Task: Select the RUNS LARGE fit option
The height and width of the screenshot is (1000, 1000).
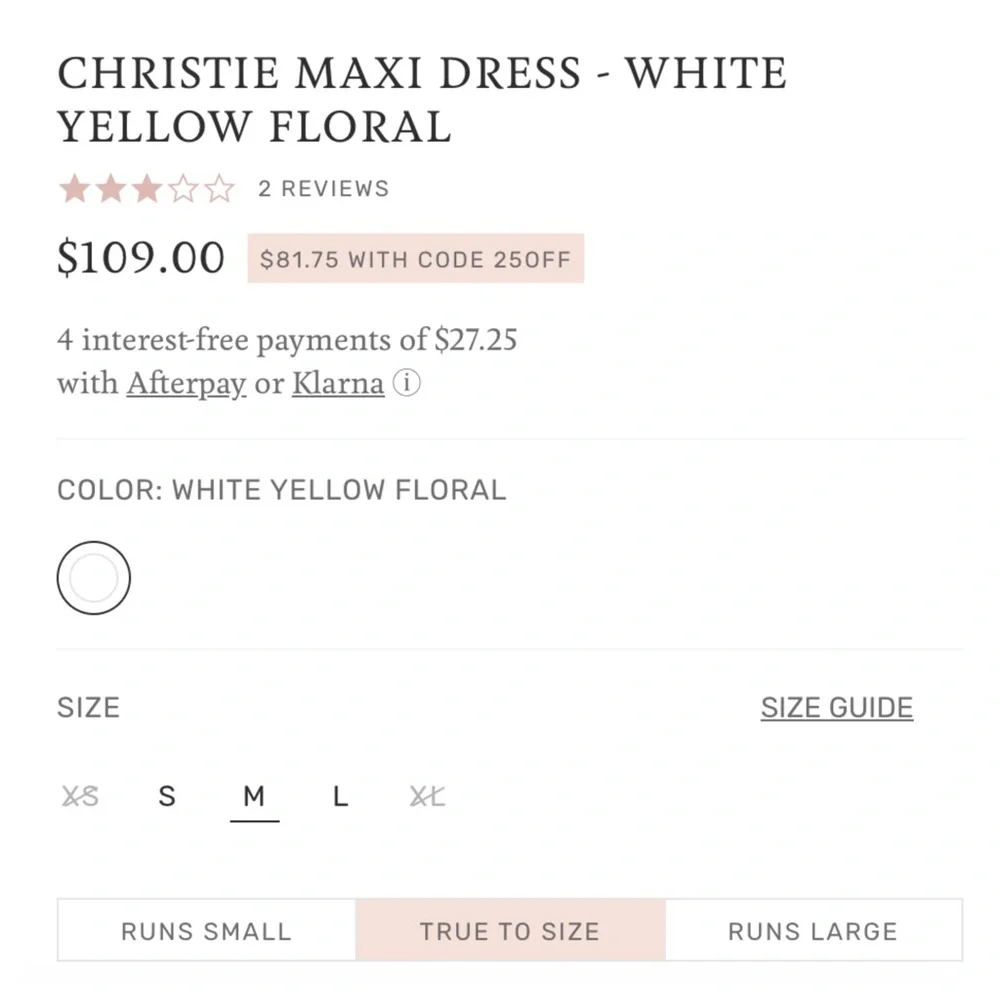Action: point(812,931)
